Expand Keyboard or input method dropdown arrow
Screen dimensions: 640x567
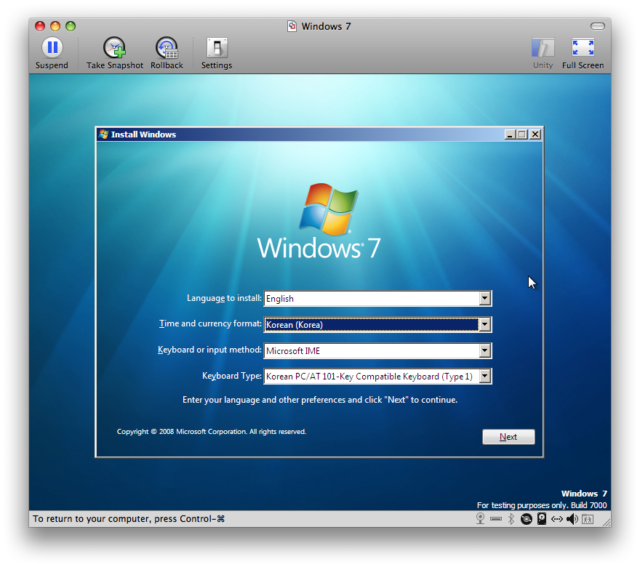(x=484, y=351)
